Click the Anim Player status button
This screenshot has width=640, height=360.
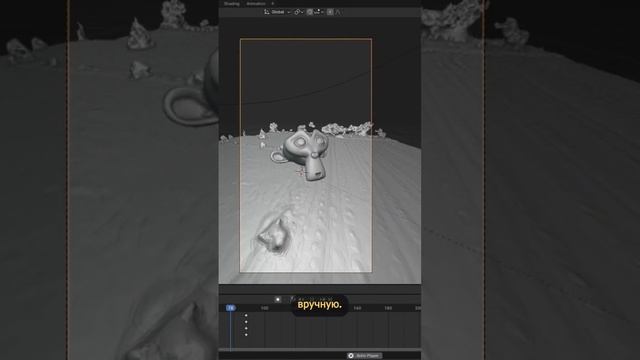click(x=364, y=356)
